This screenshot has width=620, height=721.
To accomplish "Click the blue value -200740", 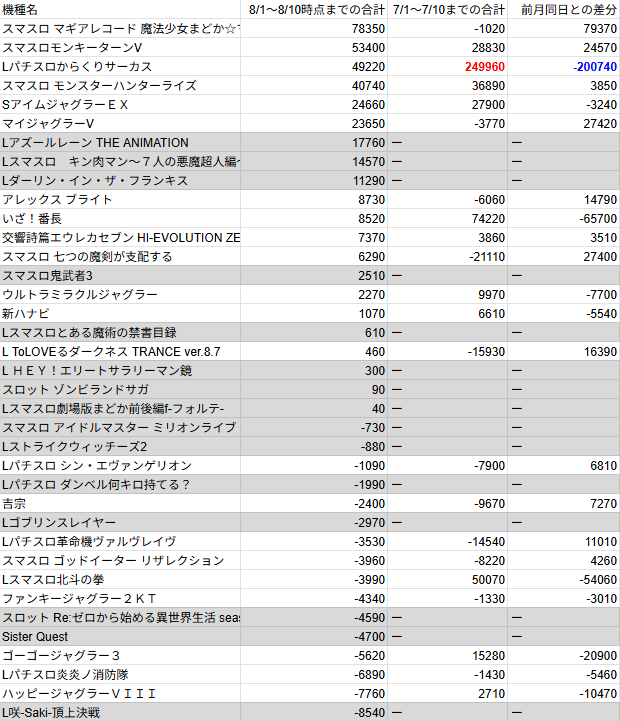I will [x=595, y=67].
